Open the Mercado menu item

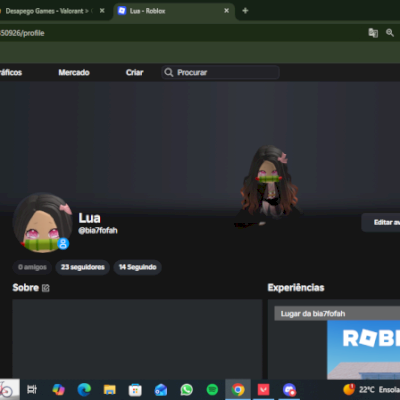pos(74,72)
